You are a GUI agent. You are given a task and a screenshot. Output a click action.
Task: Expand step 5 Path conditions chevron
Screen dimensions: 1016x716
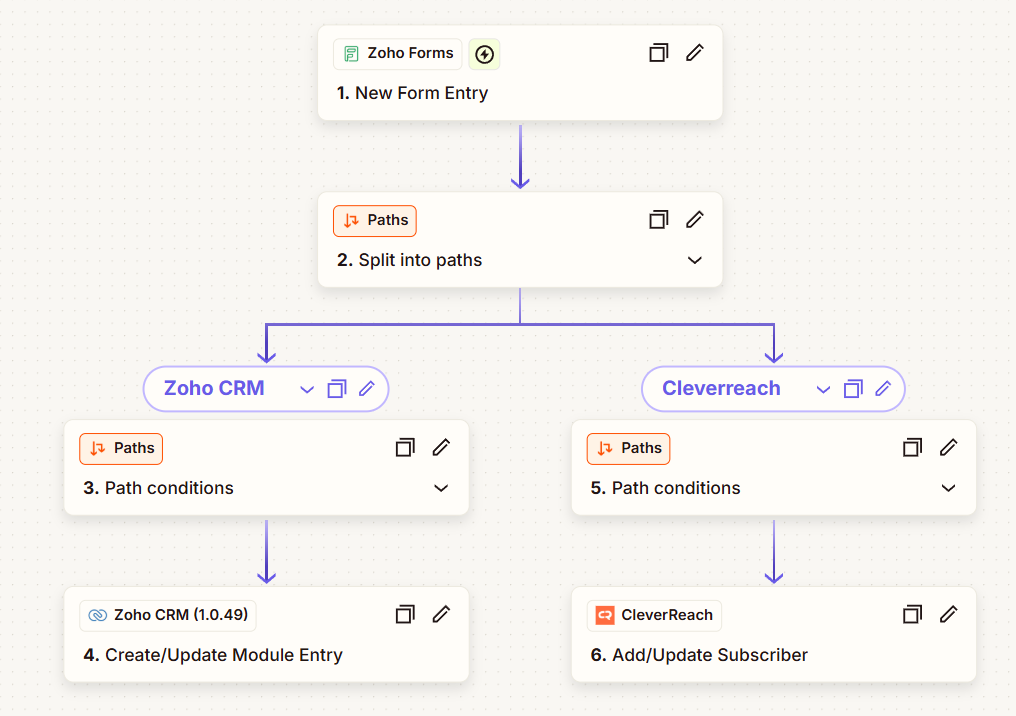(948, 489)
